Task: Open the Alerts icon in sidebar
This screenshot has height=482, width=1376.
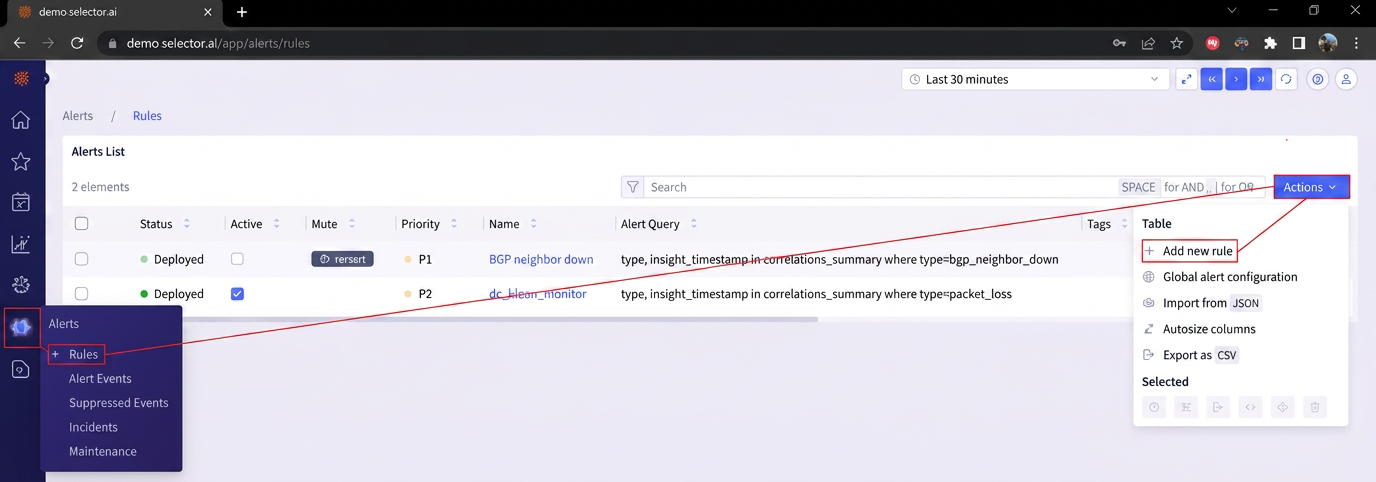Action: (21, 327)
